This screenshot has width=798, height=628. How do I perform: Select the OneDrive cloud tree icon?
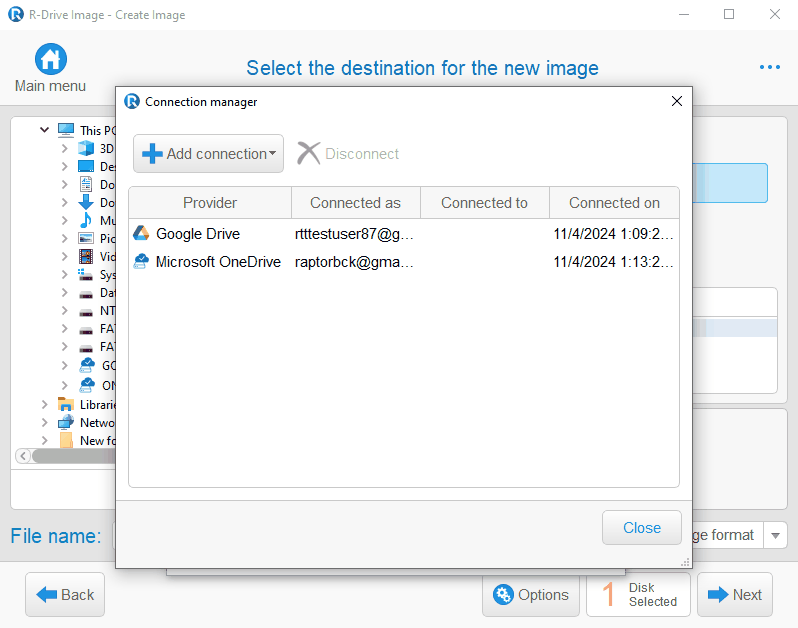[x=87, y=385]
